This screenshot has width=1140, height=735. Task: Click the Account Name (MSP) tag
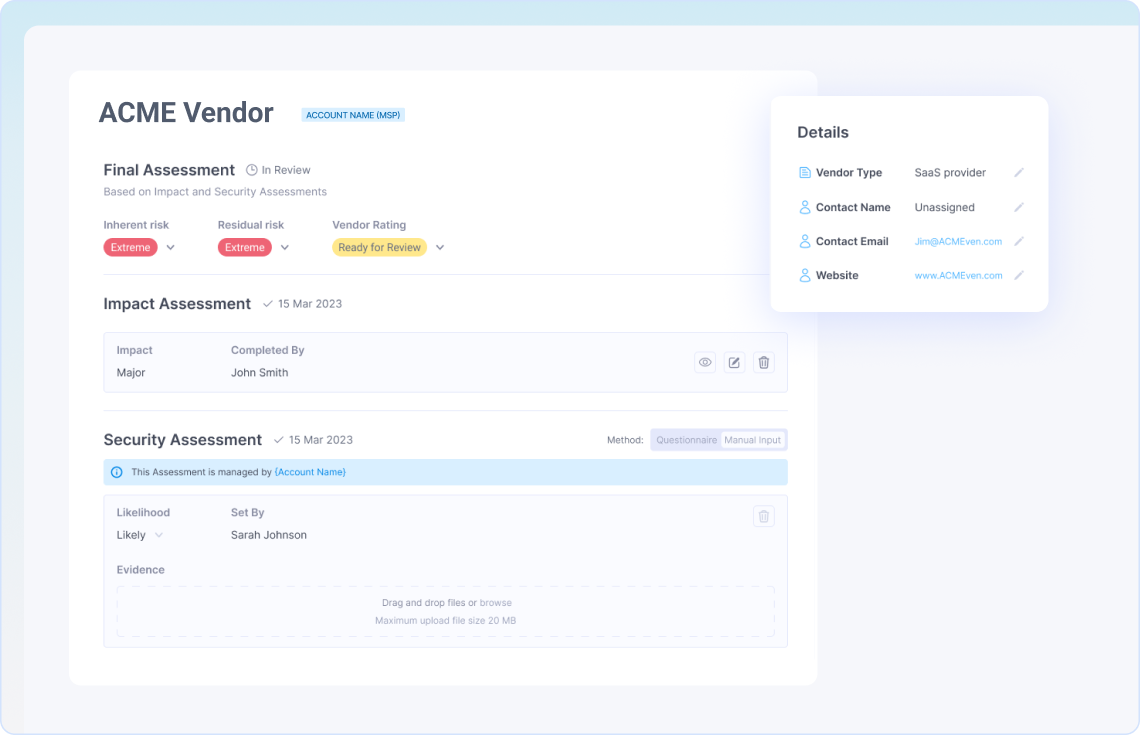tap(353, 115)
